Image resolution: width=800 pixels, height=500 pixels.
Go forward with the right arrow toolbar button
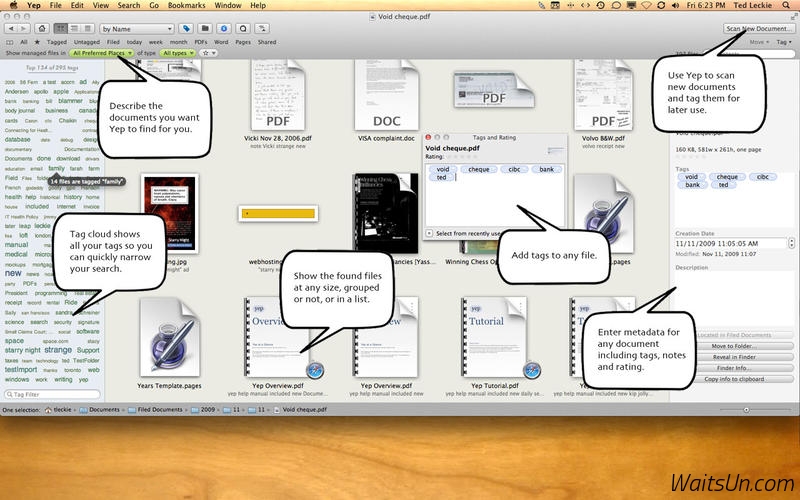tap(23, 29)
